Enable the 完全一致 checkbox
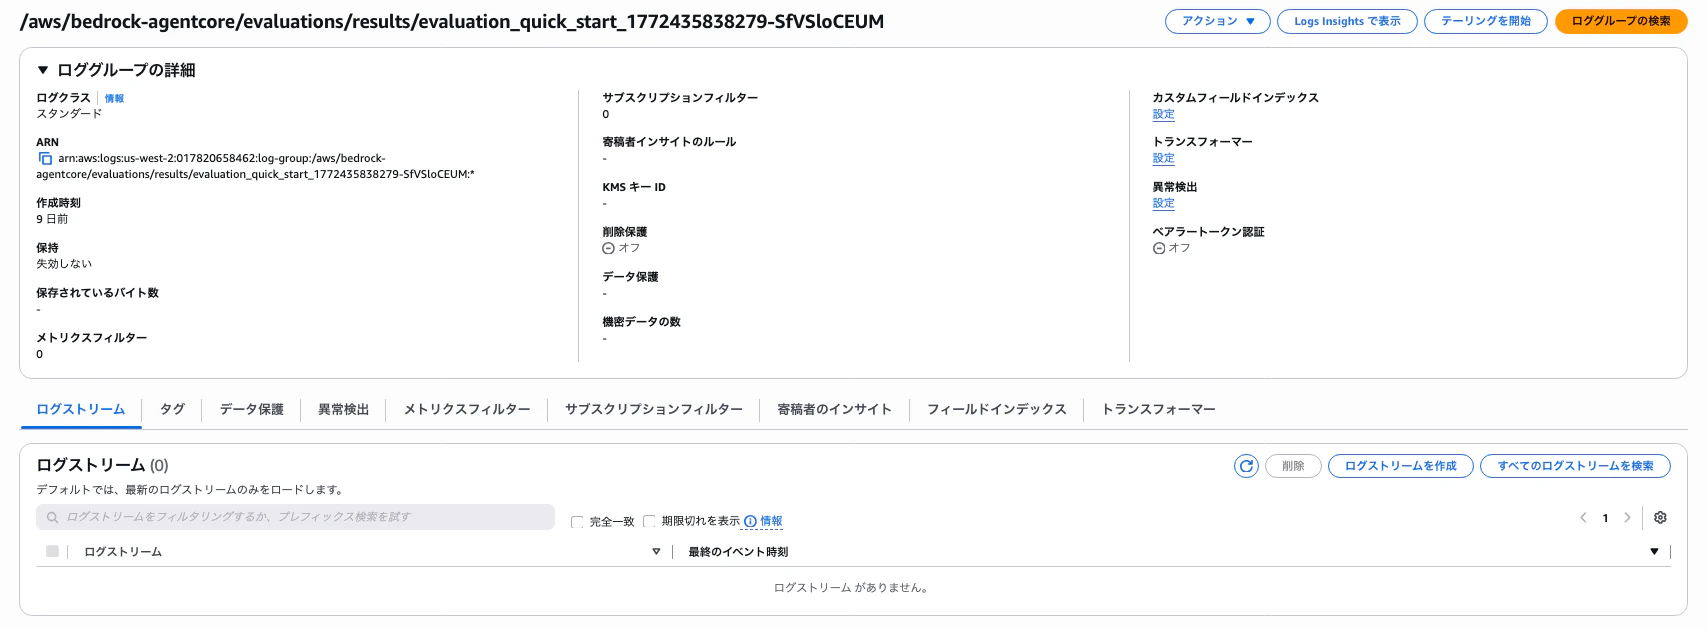 [577, 522]
